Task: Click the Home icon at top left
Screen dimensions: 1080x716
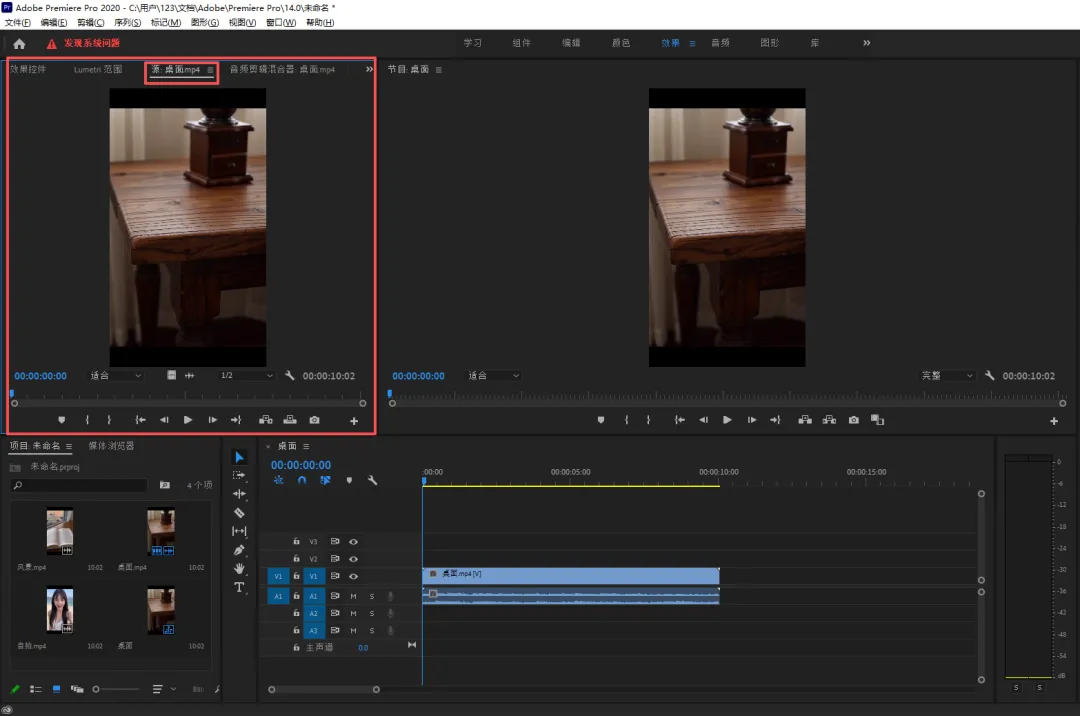Action: click(x=19, y=43)
